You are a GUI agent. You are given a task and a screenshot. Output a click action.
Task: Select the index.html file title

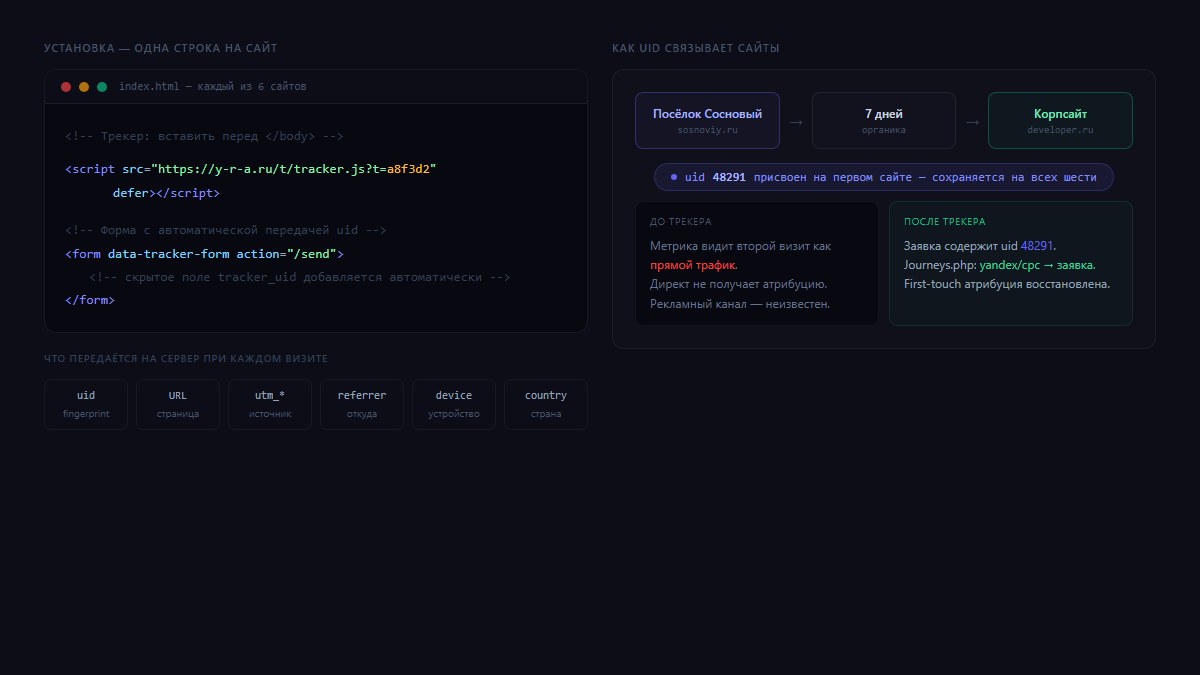212,87
